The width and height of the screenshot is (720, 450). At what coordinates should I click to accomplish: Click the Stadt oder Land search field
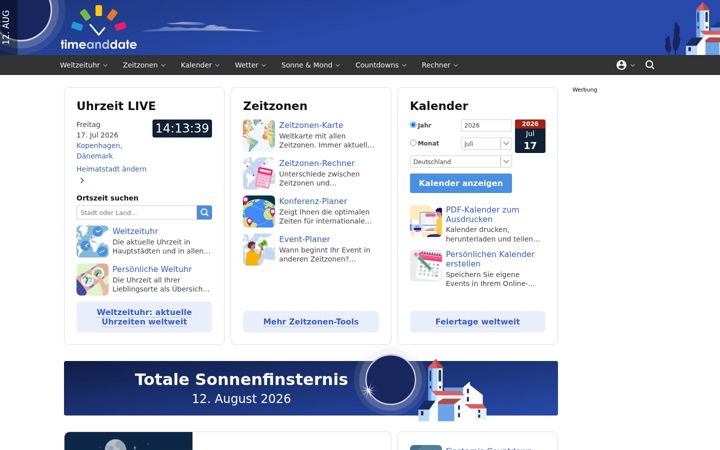(x=136, y=213)
